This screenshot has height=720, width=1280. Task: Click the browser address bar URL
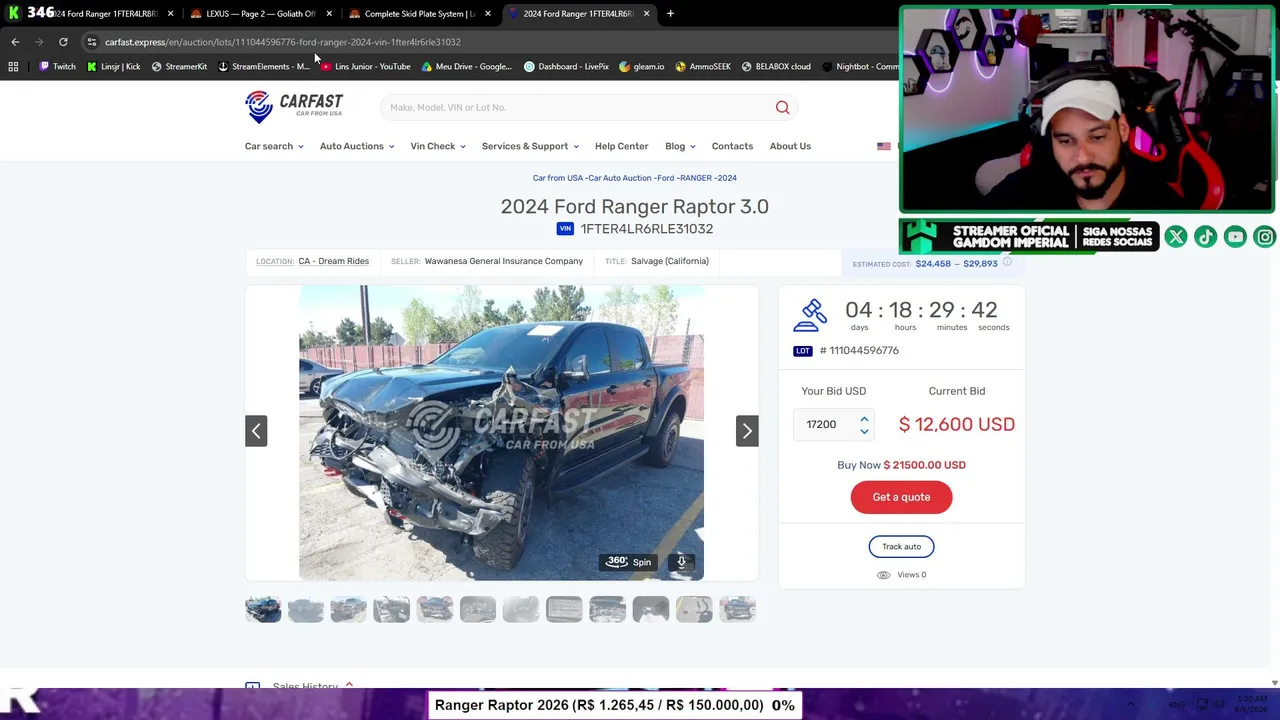(283, 42)
